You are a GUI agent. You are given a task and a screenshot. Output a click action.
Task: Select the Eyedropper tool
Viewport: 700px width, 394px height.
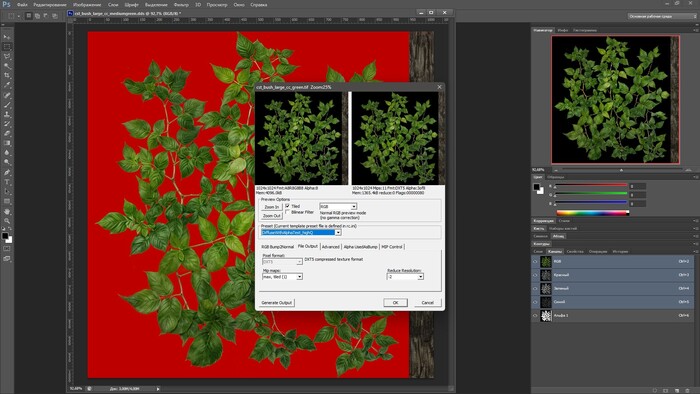(7, 85)
